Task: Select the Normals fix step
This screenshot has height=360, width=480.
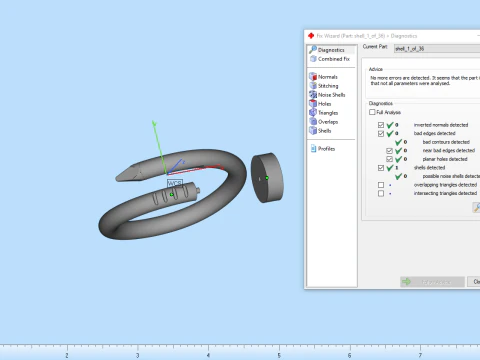Action: pos(323,77)
